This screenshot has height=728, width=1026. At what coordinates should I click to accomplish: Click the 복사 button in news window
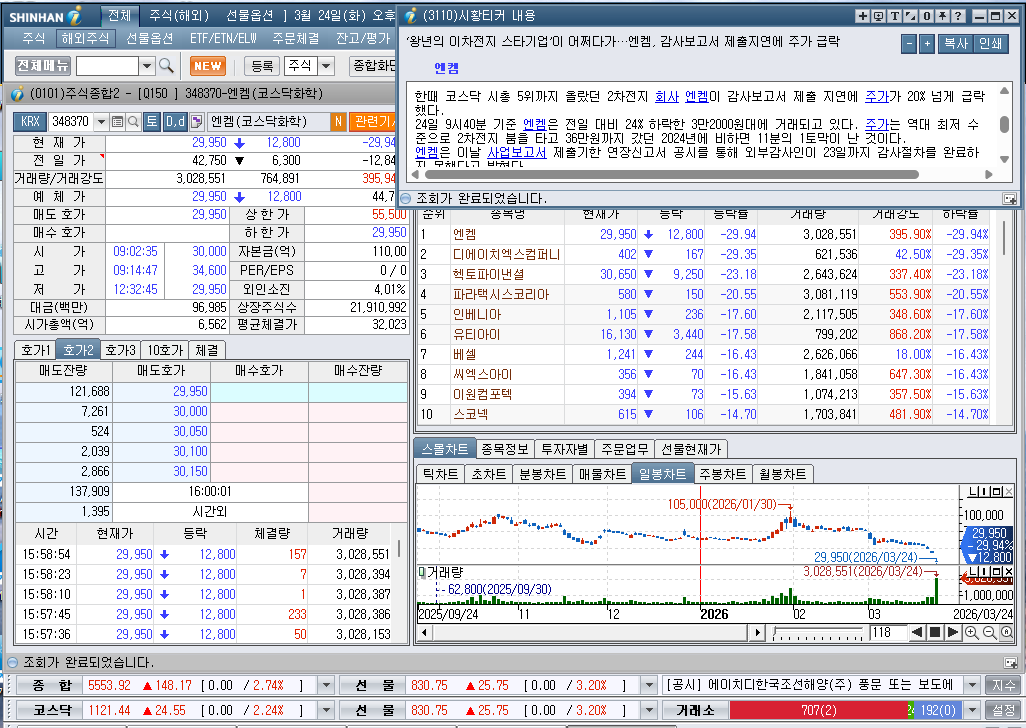[x=955, y=44]
